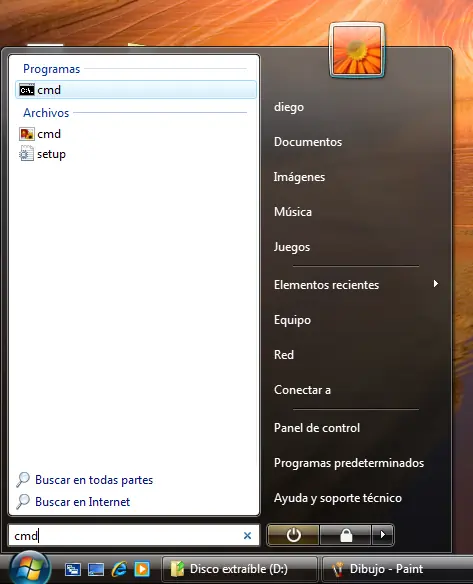Image resolution: width=473 pixels, height=584 pixels.
Task: Click the Switch between windows icon
Action: pos(73,569)
